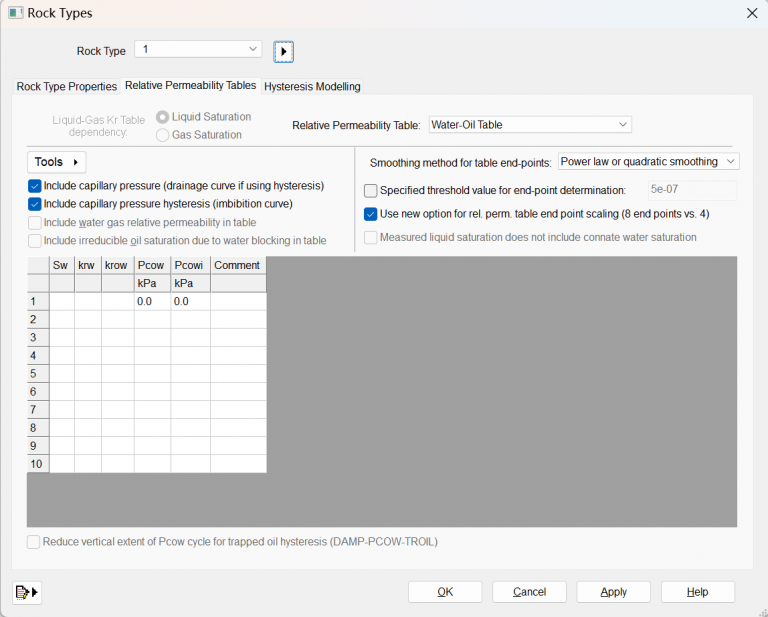
Task: Expand the Relative Permeability Table dropdown
Action: [530, 125]
